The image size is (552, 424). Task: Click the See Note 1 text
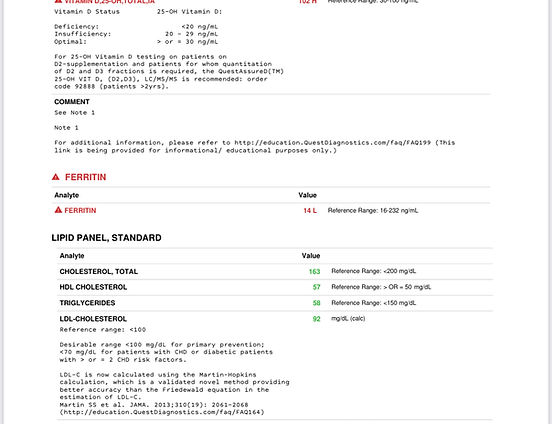pyautogui.click(x=75, y=113)
